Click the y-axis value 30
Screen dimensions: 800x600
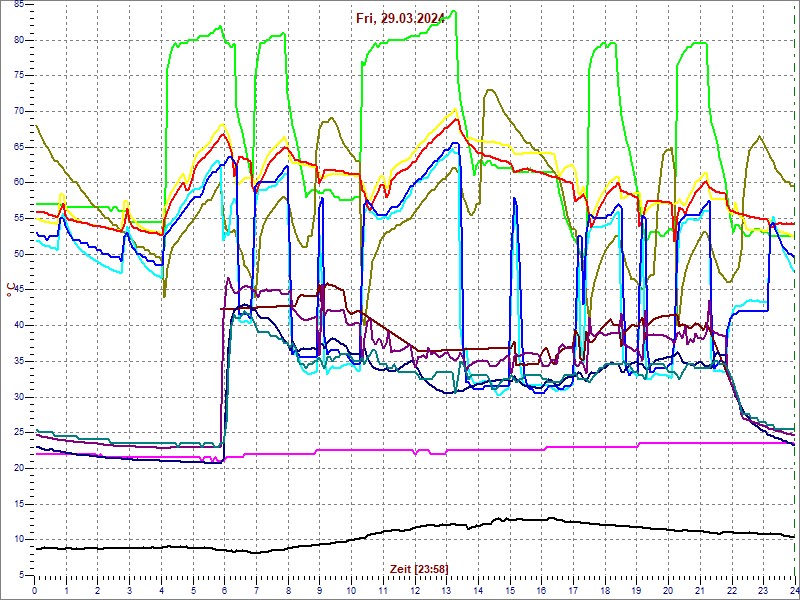tap(18, 397)
